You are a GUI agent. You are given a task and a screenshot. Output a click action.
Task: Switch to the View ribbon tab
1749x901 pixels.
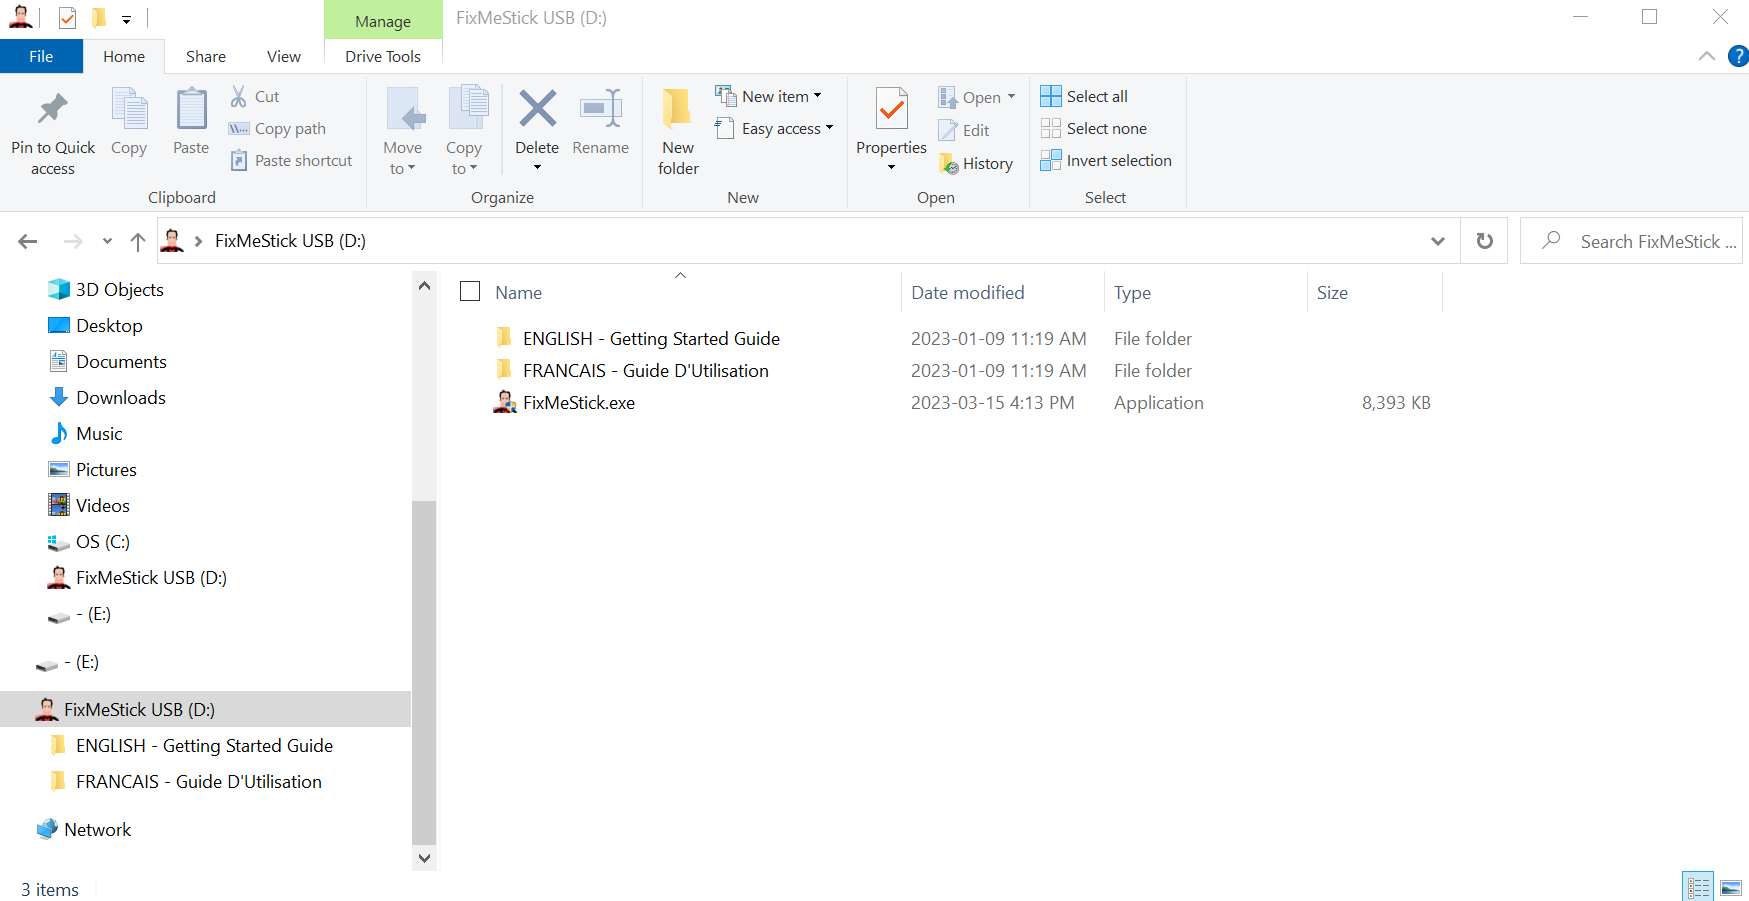coord(284,56)
